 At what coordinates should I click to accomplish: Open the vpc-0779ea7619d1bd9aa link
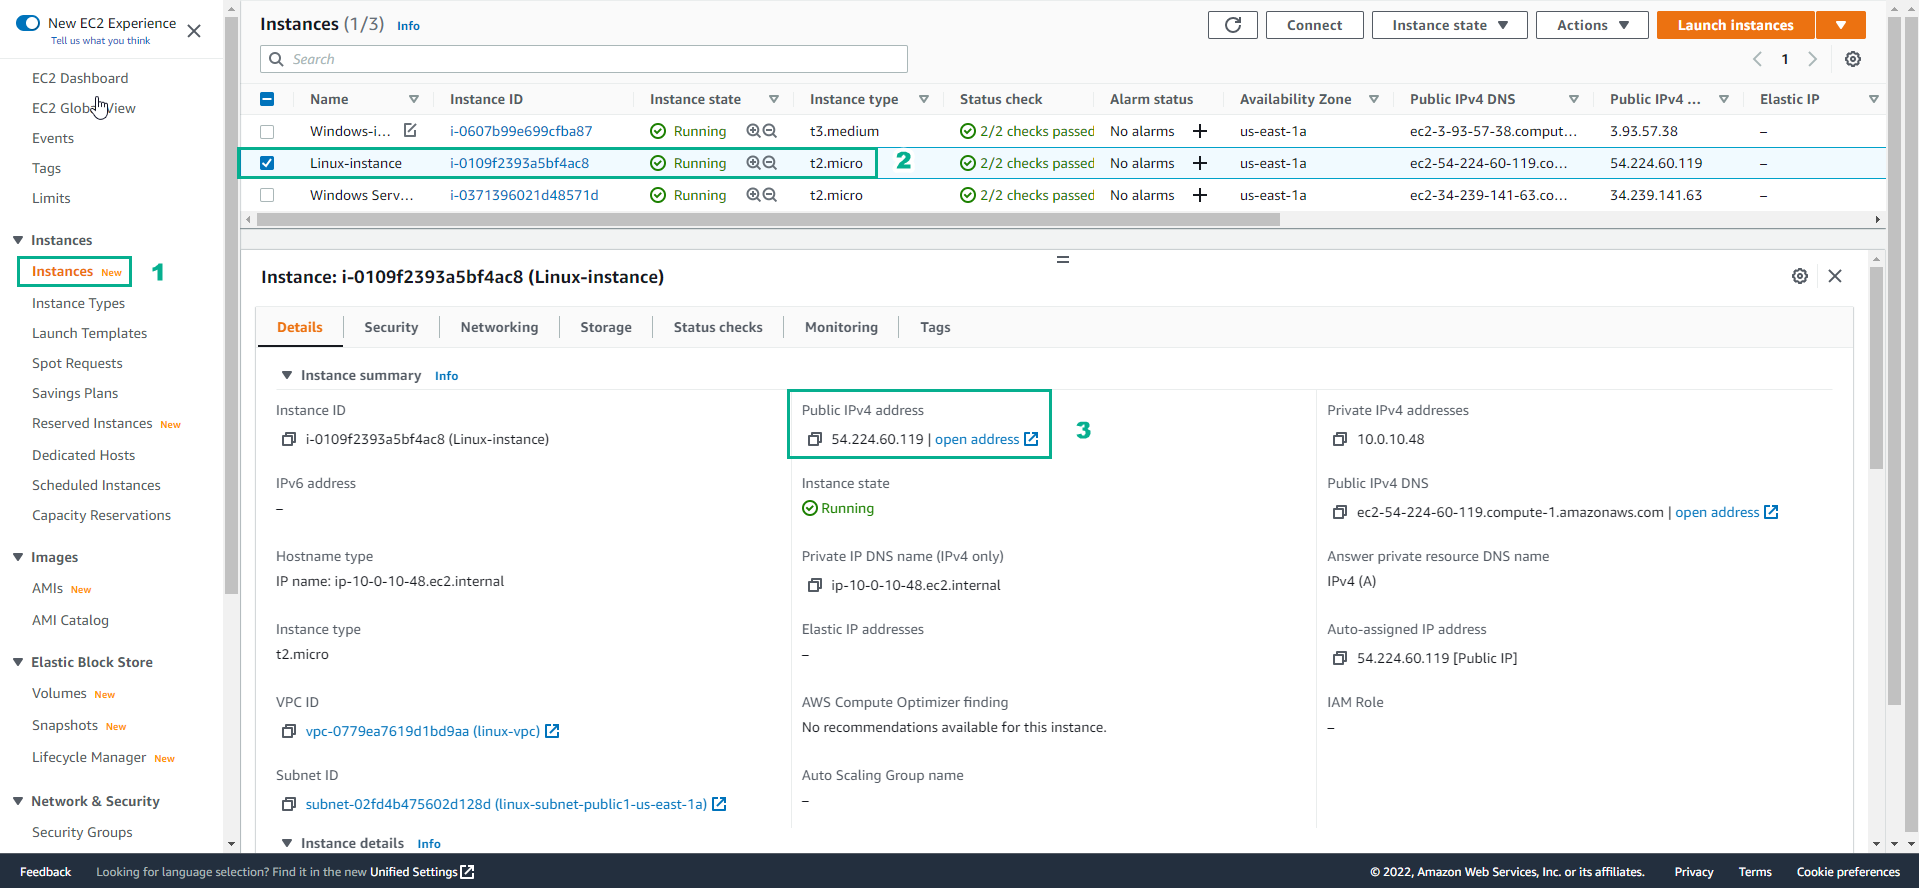pos(422,731)
